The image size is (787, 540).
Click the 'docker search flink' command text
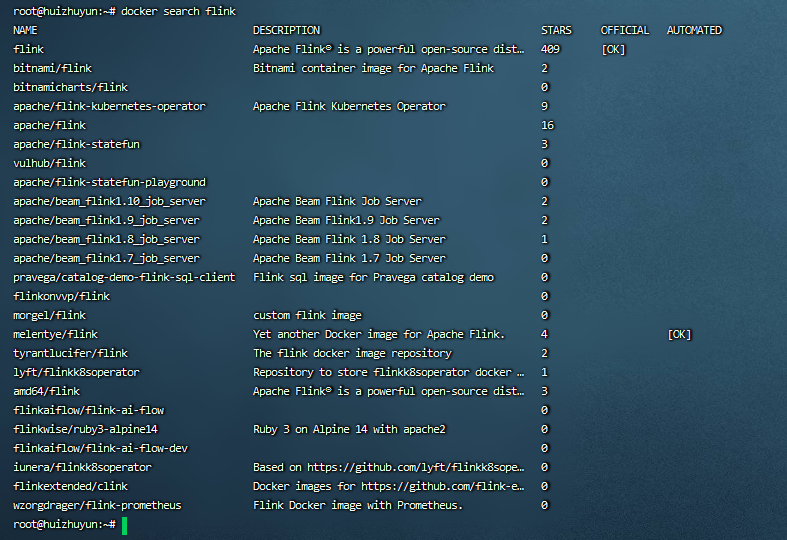(178, 11)
